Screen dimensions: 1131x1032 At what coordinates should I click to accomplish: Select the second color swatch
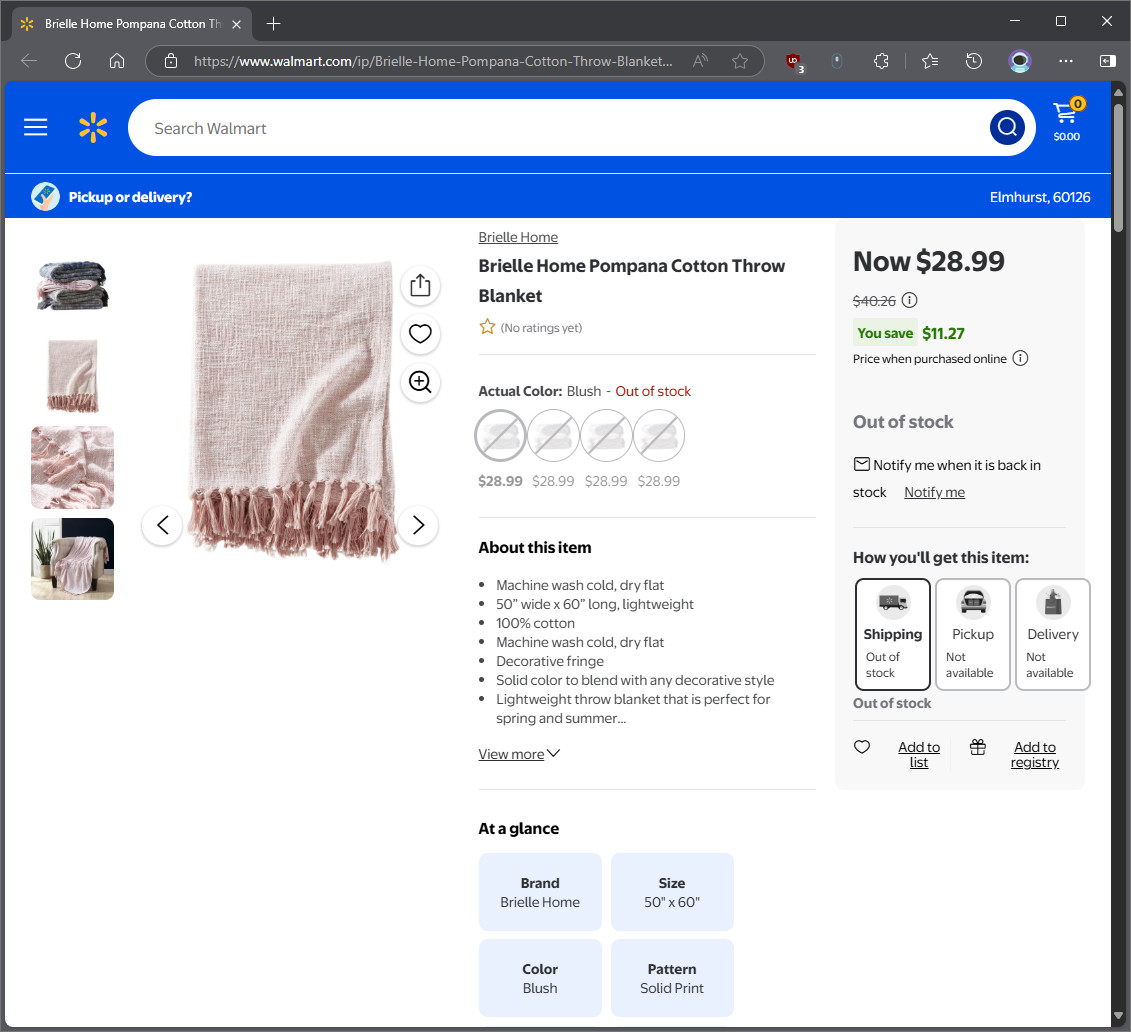pyautogui.click(x=553, y=436)
